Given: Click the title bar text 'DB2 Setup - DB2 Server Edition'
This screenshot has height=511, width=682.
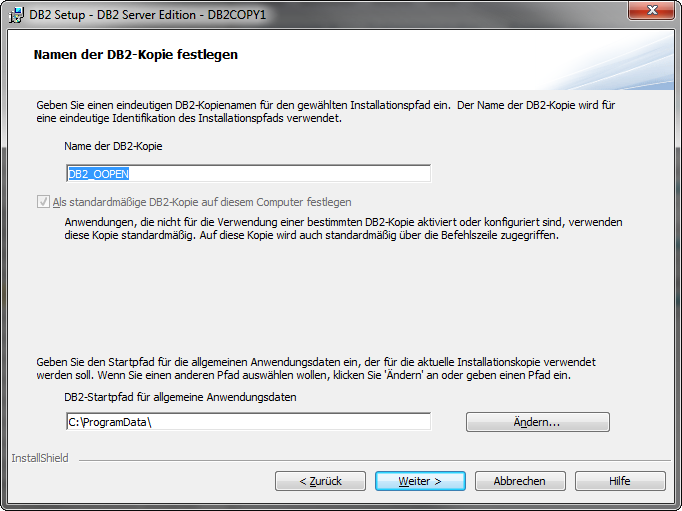Looking at the screenshot, I should pos(113,15).
